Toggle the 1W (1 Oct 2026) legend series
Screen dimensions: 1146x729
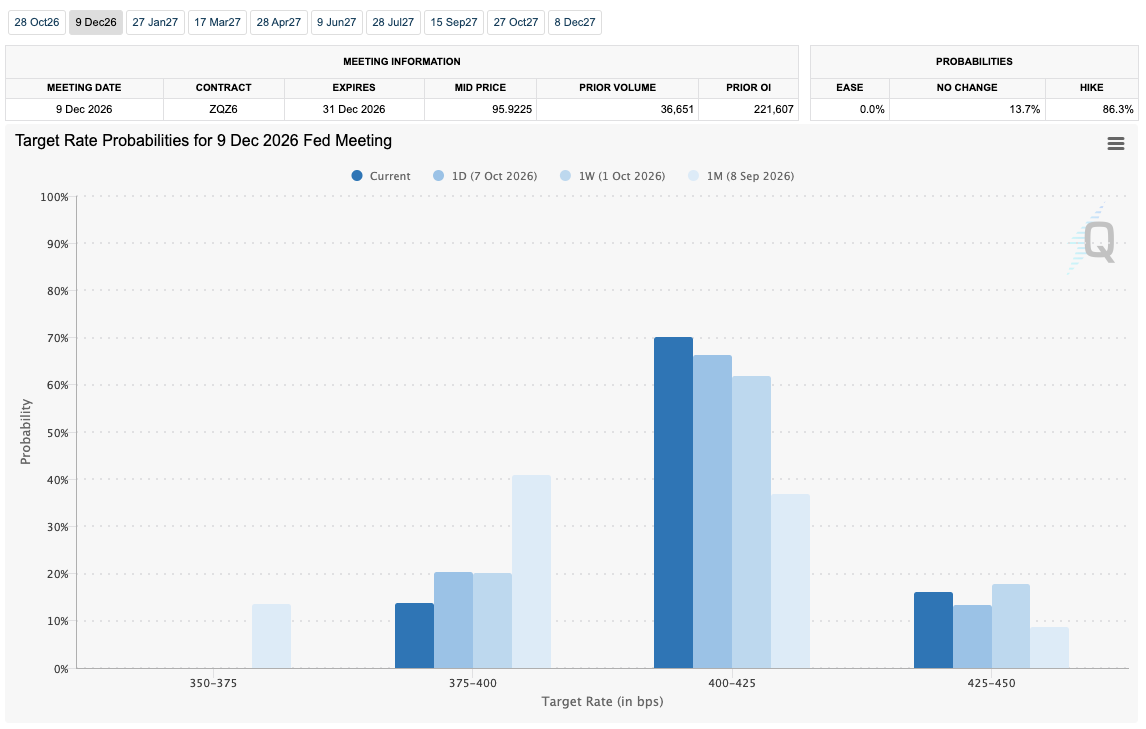pos(612,175)
